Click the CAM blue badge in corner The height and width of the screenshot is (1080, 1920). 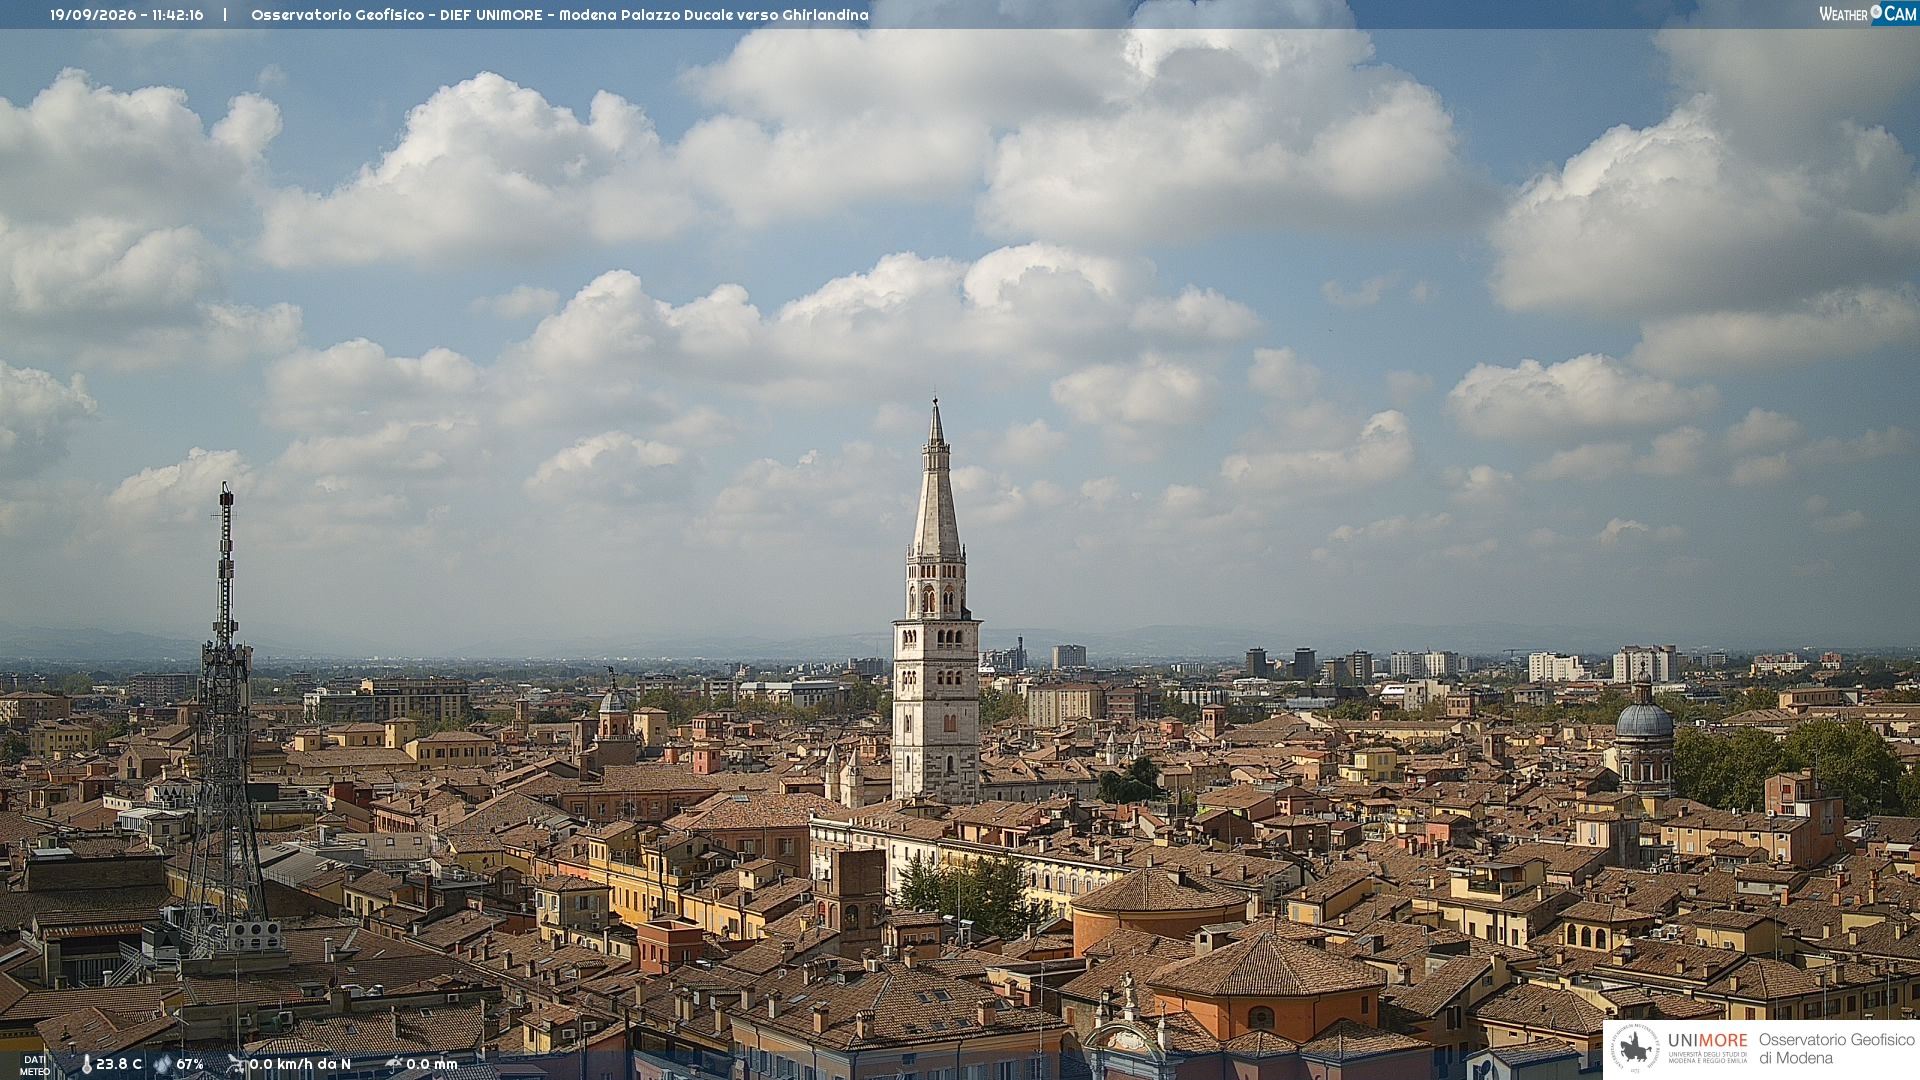click(1900, 13)
